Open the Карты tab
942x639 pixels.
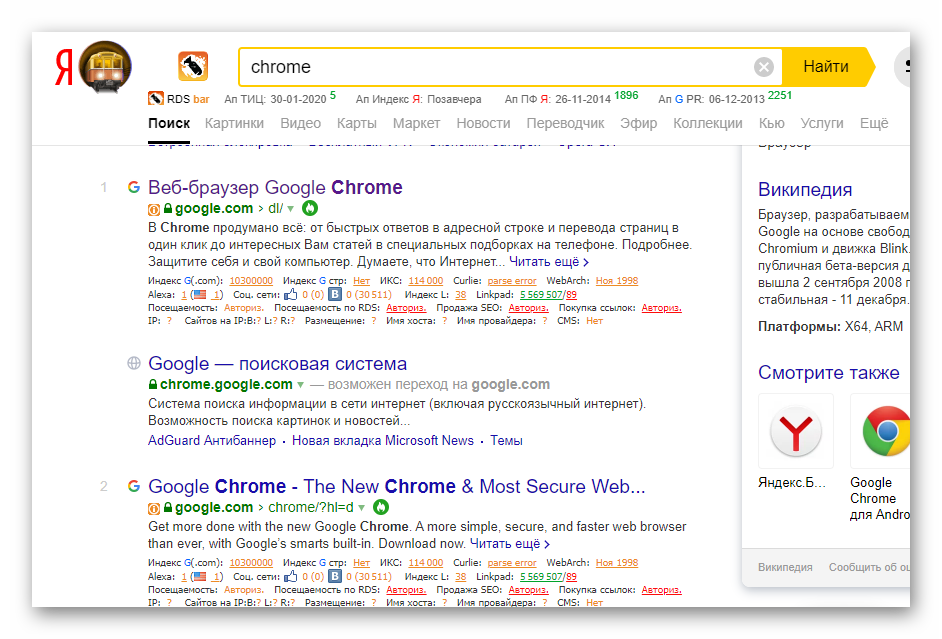(357, 123)
